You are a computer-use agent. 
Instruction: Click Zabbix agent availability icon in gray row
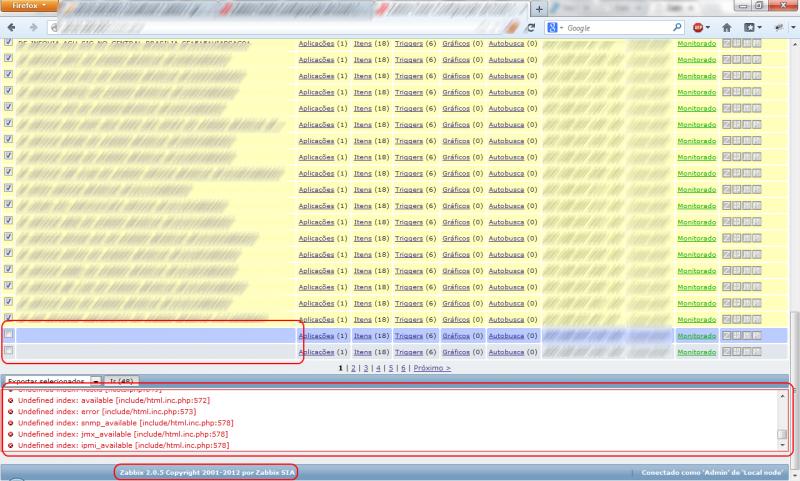(x=727, y=351)
